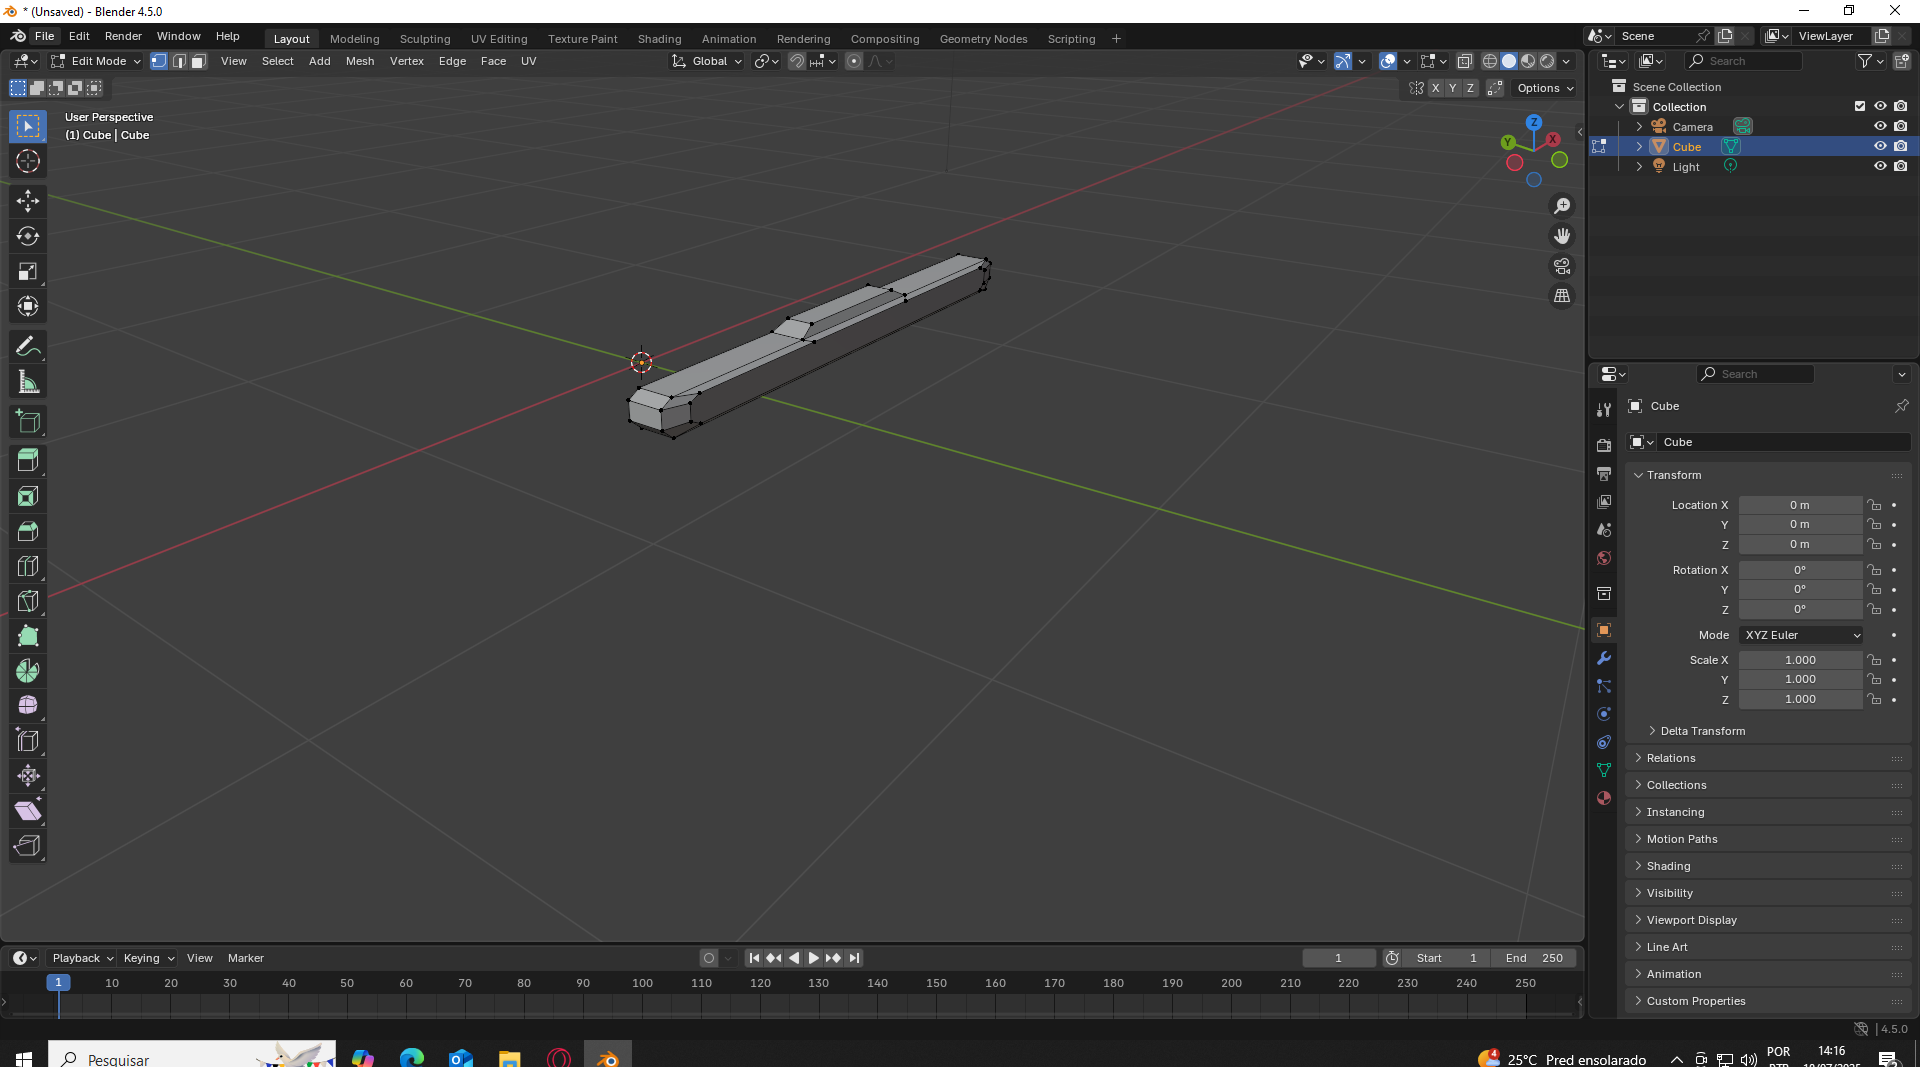1920x1067 pixels.
Task: Toggle X-Ray display
Action: (1465, 61)
